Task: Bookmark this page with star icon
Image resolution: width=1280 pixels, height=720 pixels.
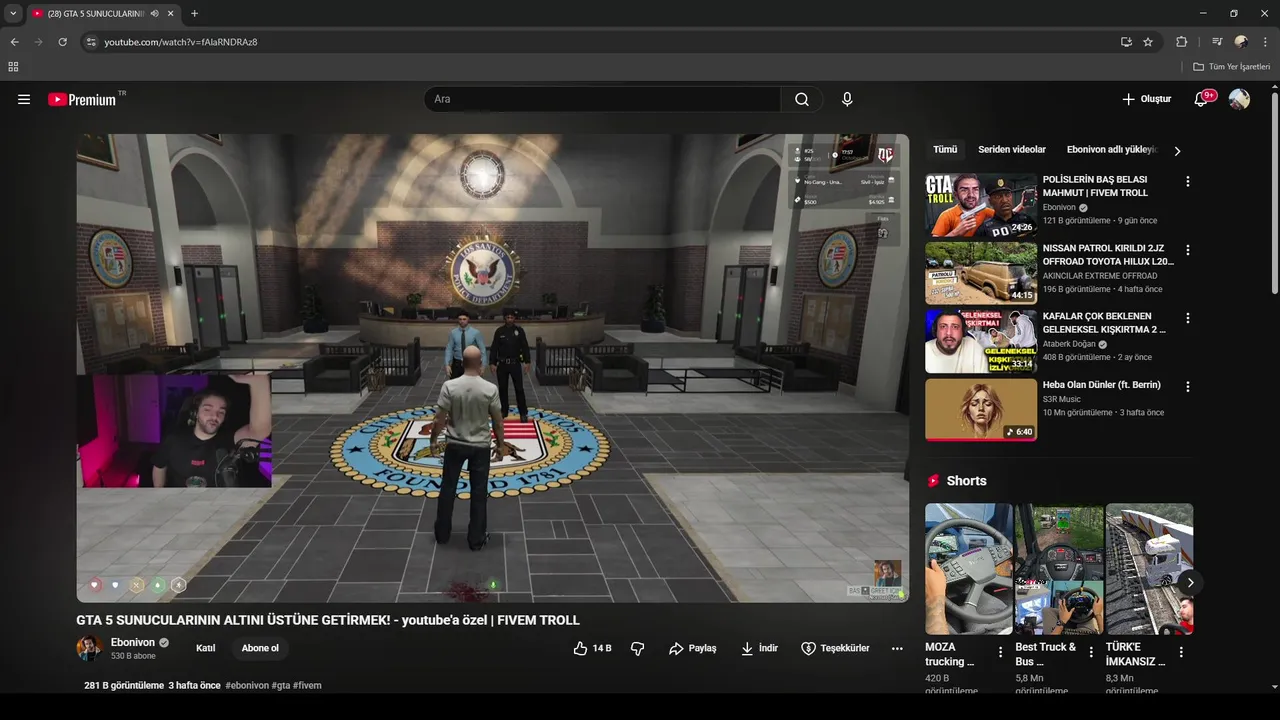Action: [x=1148, y=42]
